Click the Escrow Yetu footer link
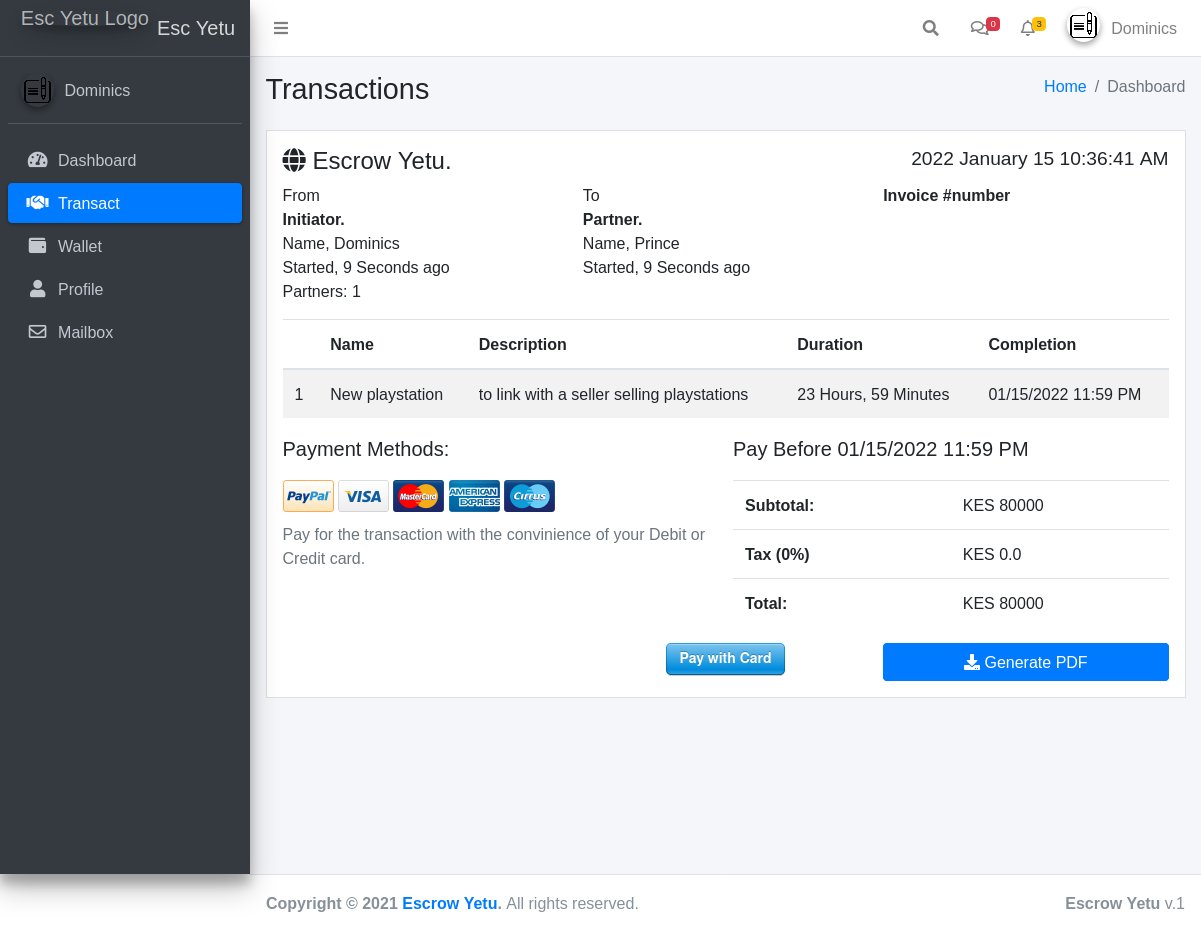Screen dimensions: 1201x931 coord(451,903)
